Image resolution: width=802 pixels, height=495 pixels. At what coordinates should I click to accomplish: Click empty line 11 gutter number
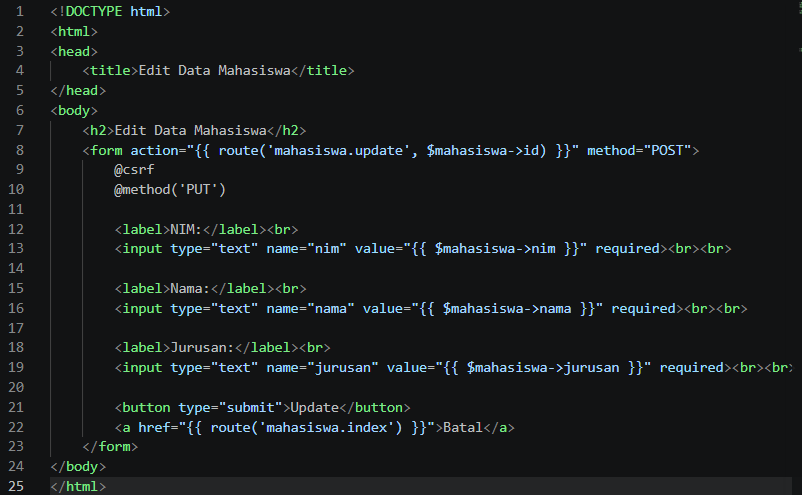(16, 209)
